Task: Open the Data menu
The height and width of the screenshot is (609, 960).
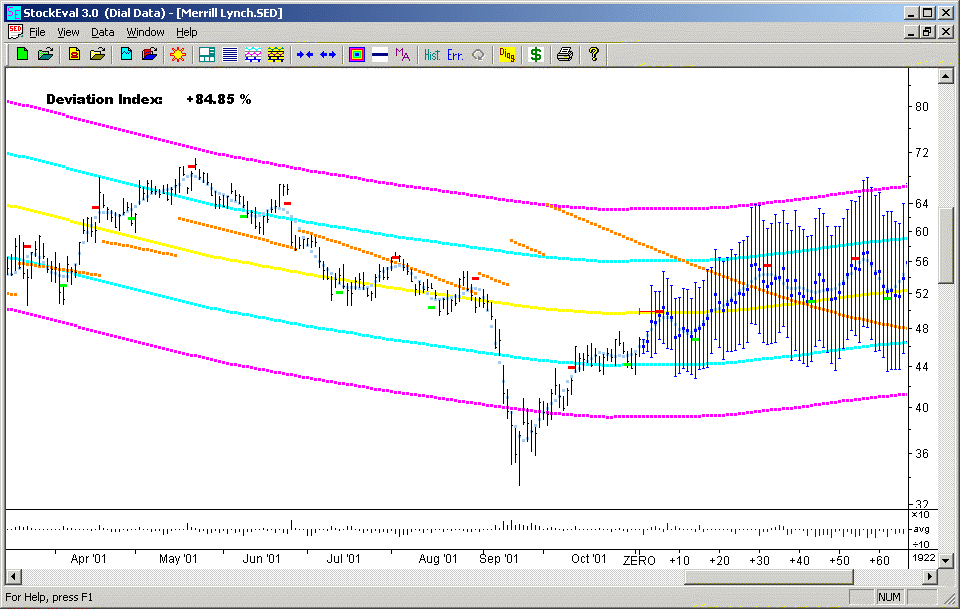Action: pos(103,32)
